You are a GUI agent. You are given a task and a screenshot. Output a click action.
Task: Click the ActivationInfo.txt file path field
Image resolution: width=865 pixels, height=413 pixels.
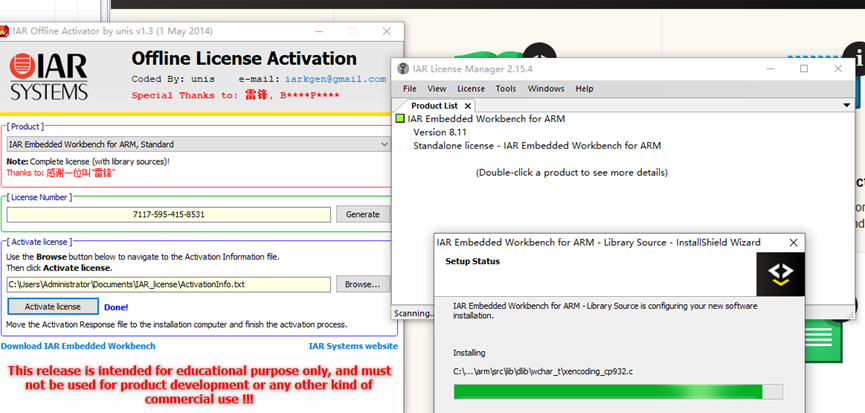pyautogui.click(x=169, y=285)
